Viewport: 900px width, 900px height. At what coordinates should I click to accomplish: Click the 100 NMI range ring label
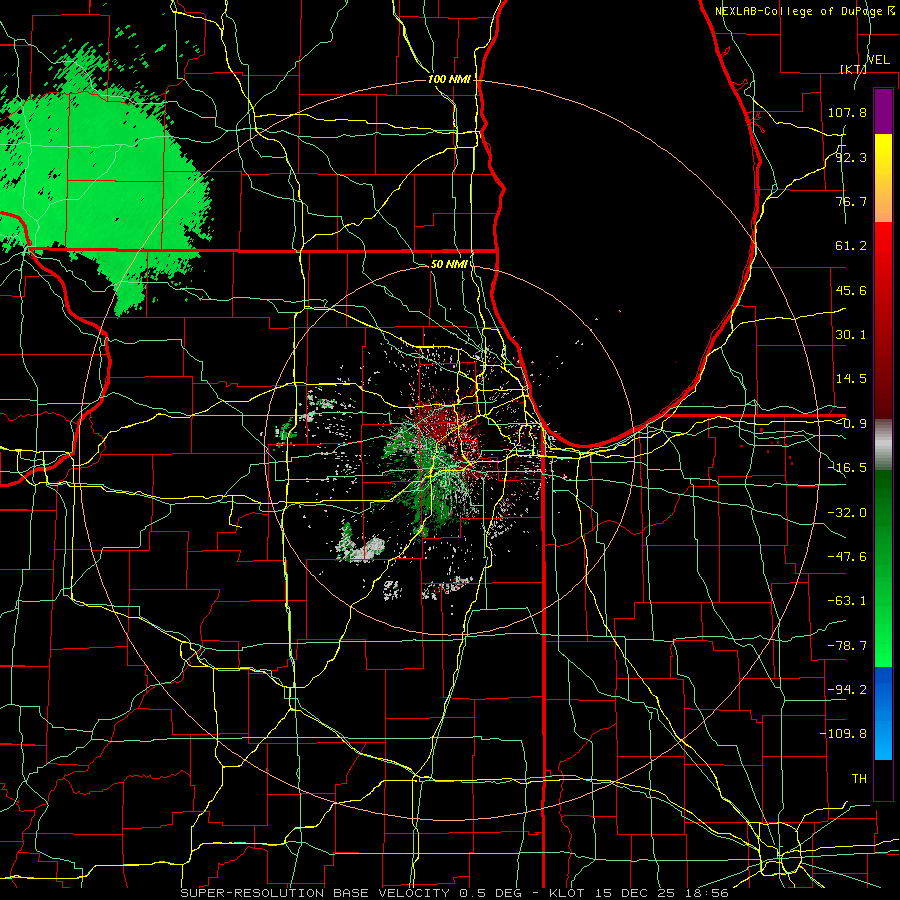point(449,79)
